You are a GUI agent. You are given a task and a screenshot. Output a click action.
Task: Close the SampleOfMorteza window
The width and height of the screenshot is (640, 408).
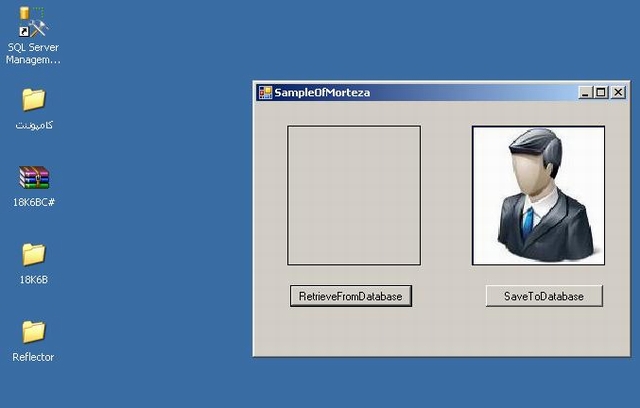(x=618, y=93)
